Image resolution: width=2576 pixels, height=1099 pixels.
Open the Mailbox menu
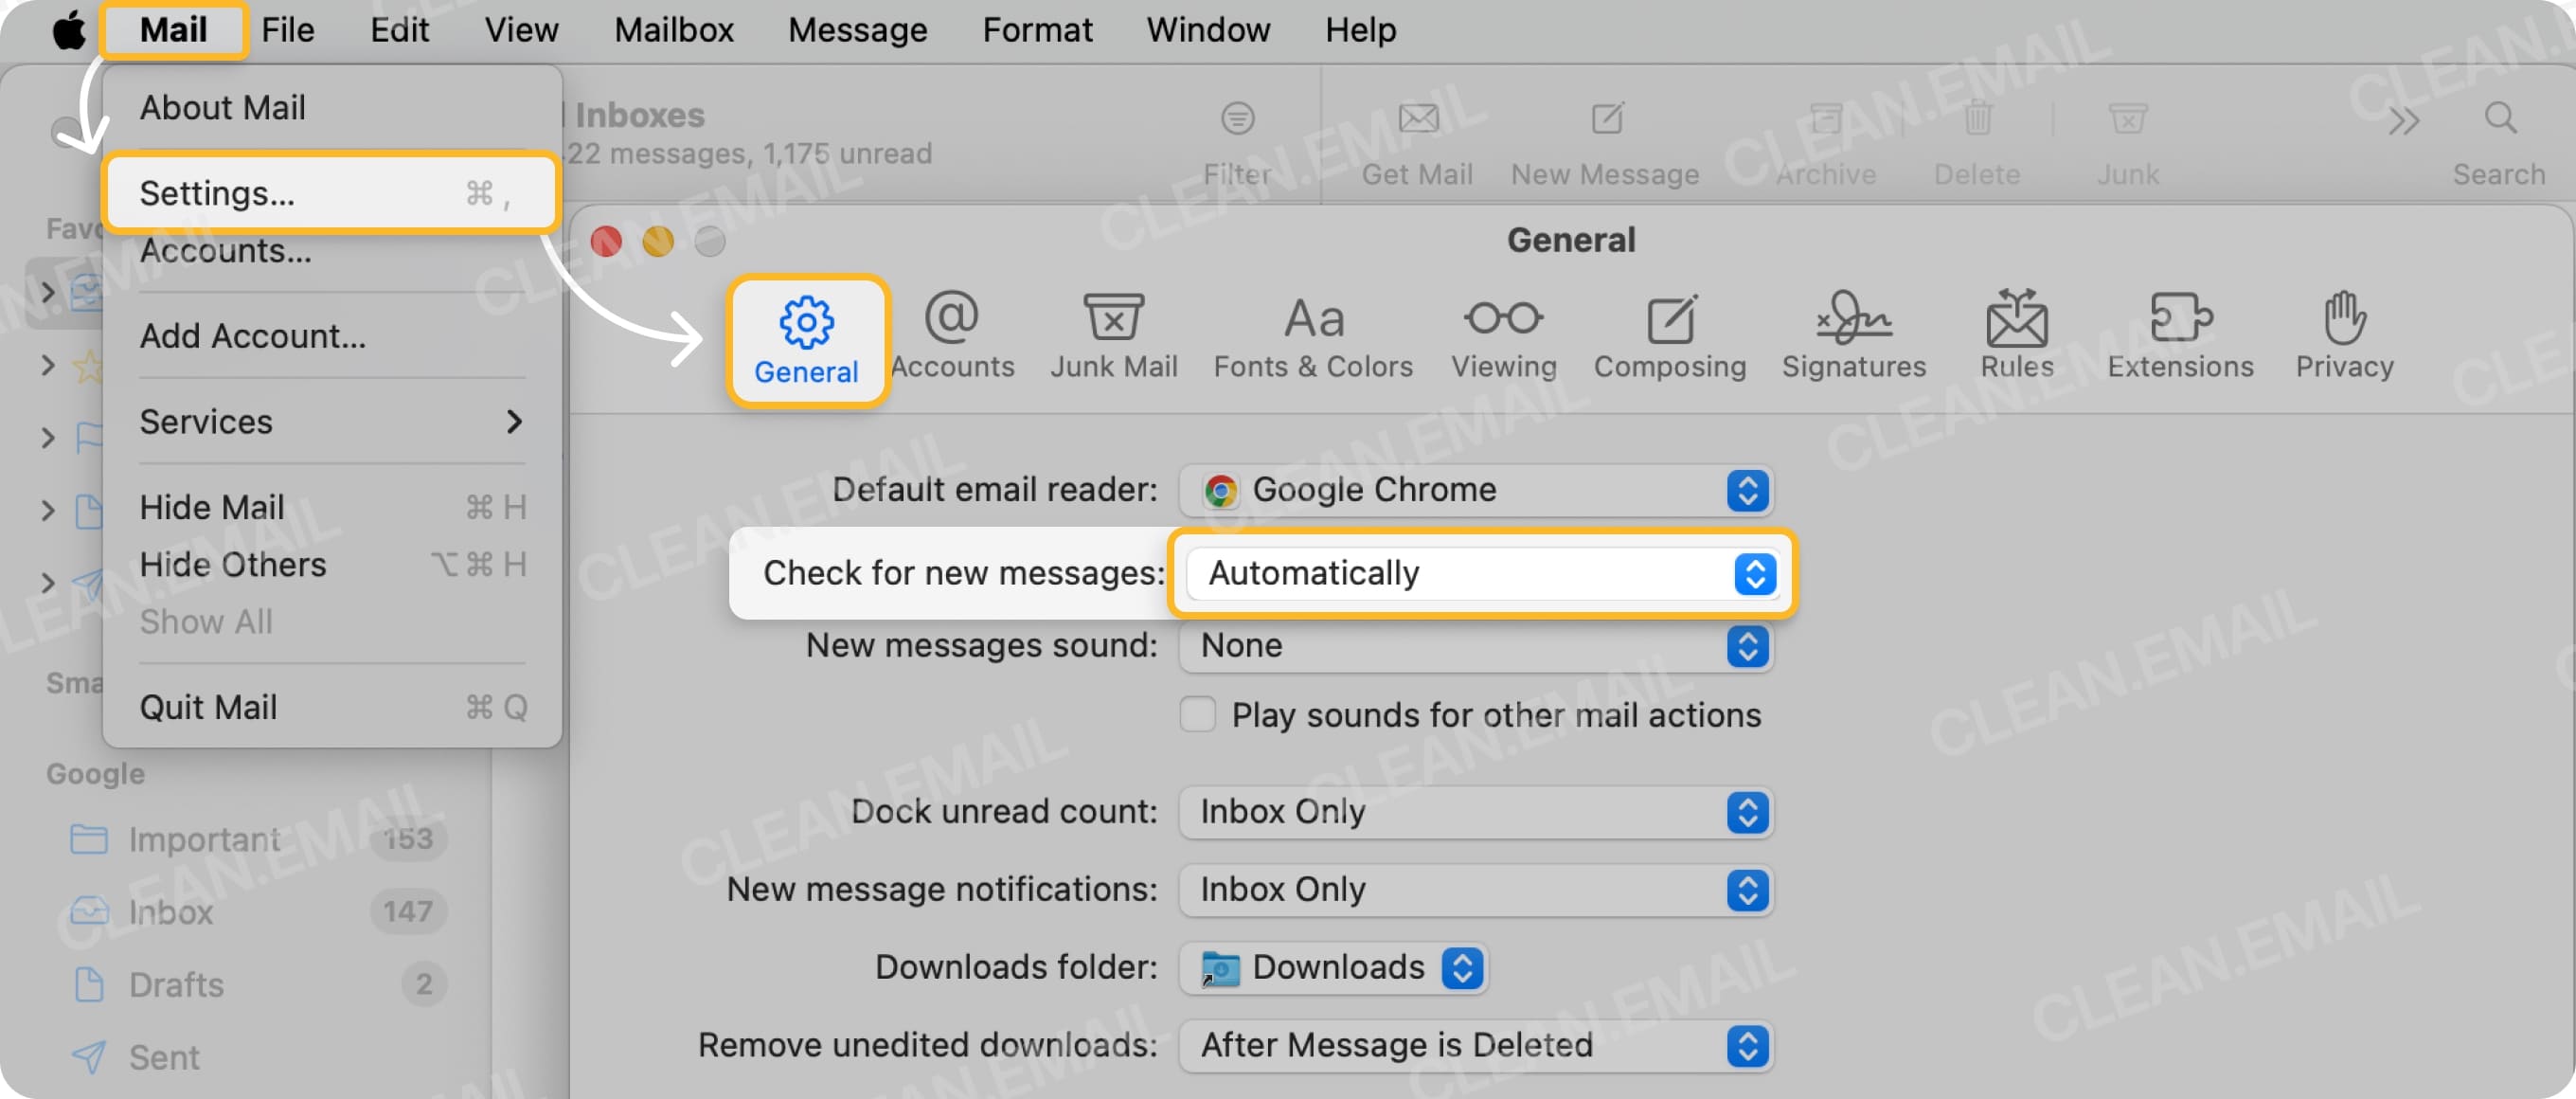point(673,29)
